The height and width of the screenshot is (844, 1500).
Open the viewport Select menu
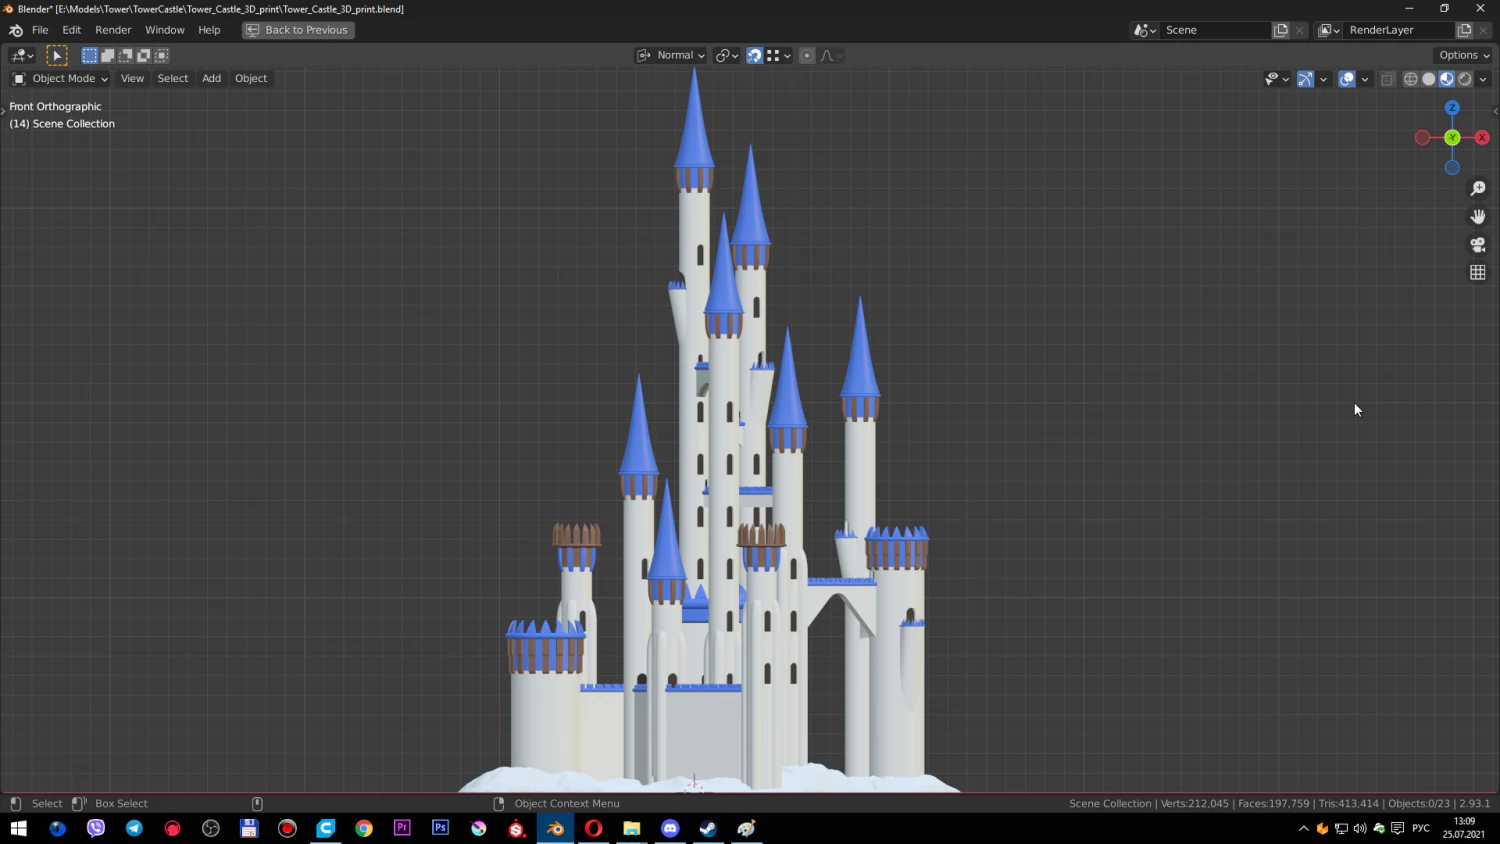click(173, 79)
